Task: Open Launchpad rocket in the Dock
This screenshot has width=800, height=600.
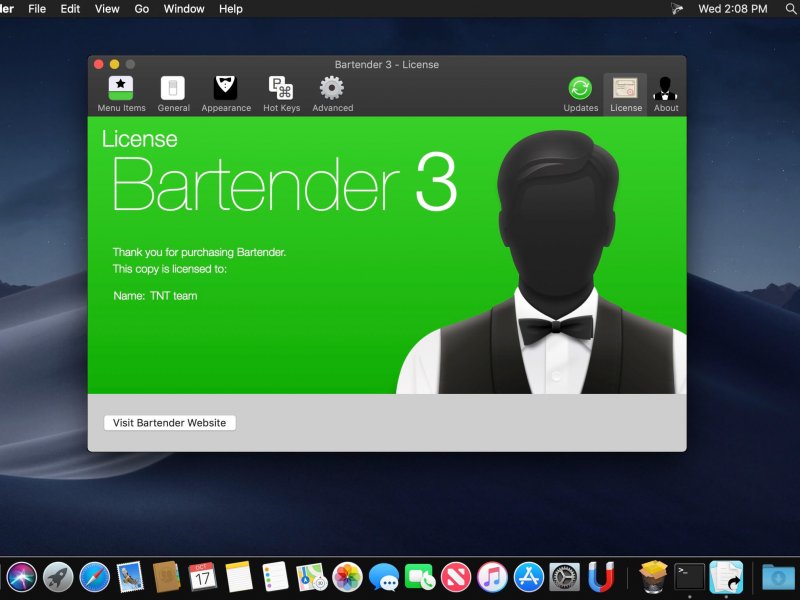Action: pyautogui.click(x=58, y=577)
